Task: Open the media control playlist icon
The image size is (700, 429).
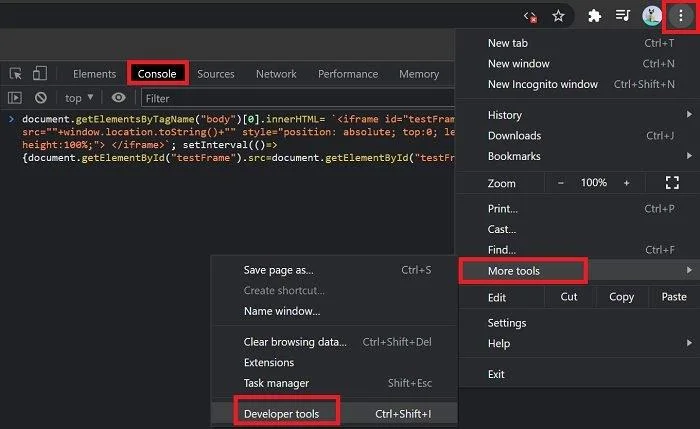Action: [x=622, y=16]
